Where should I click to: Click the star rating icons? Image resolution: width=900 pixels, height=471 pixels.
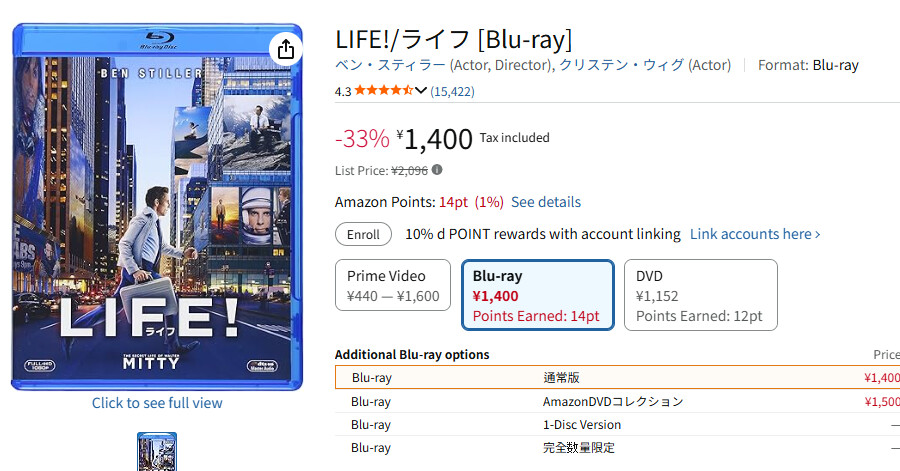coord(383,91)
